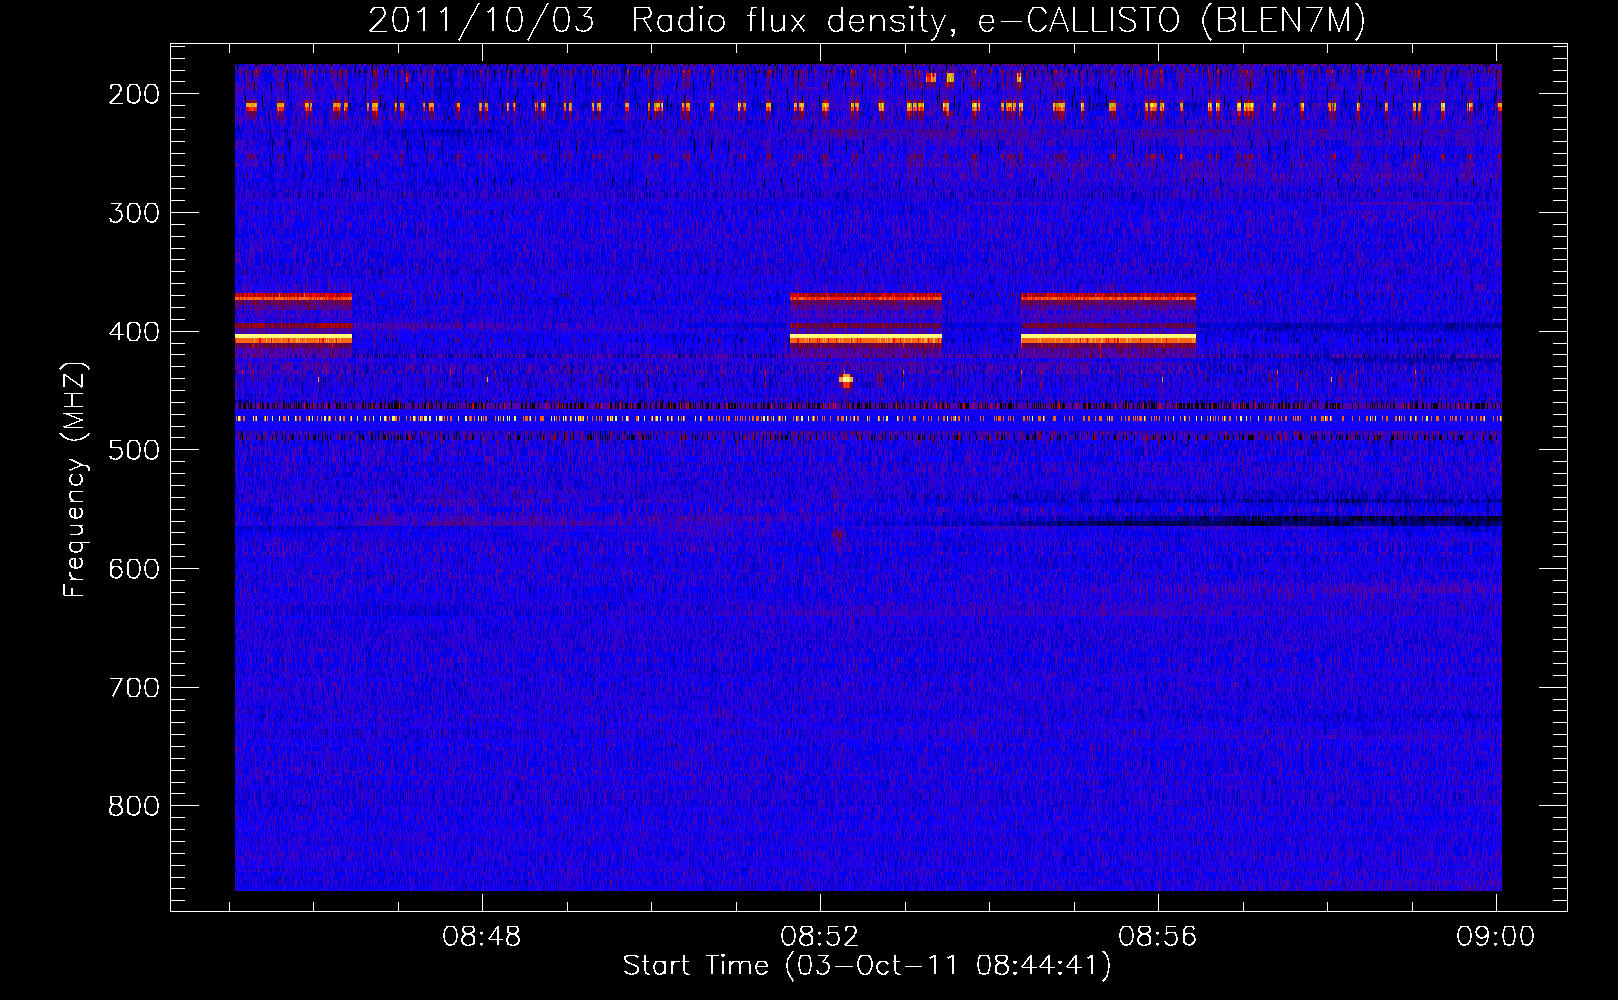Click the 400 frequency tick label
This screenshot has width=1618, height=1000.
tap(134, 332)
